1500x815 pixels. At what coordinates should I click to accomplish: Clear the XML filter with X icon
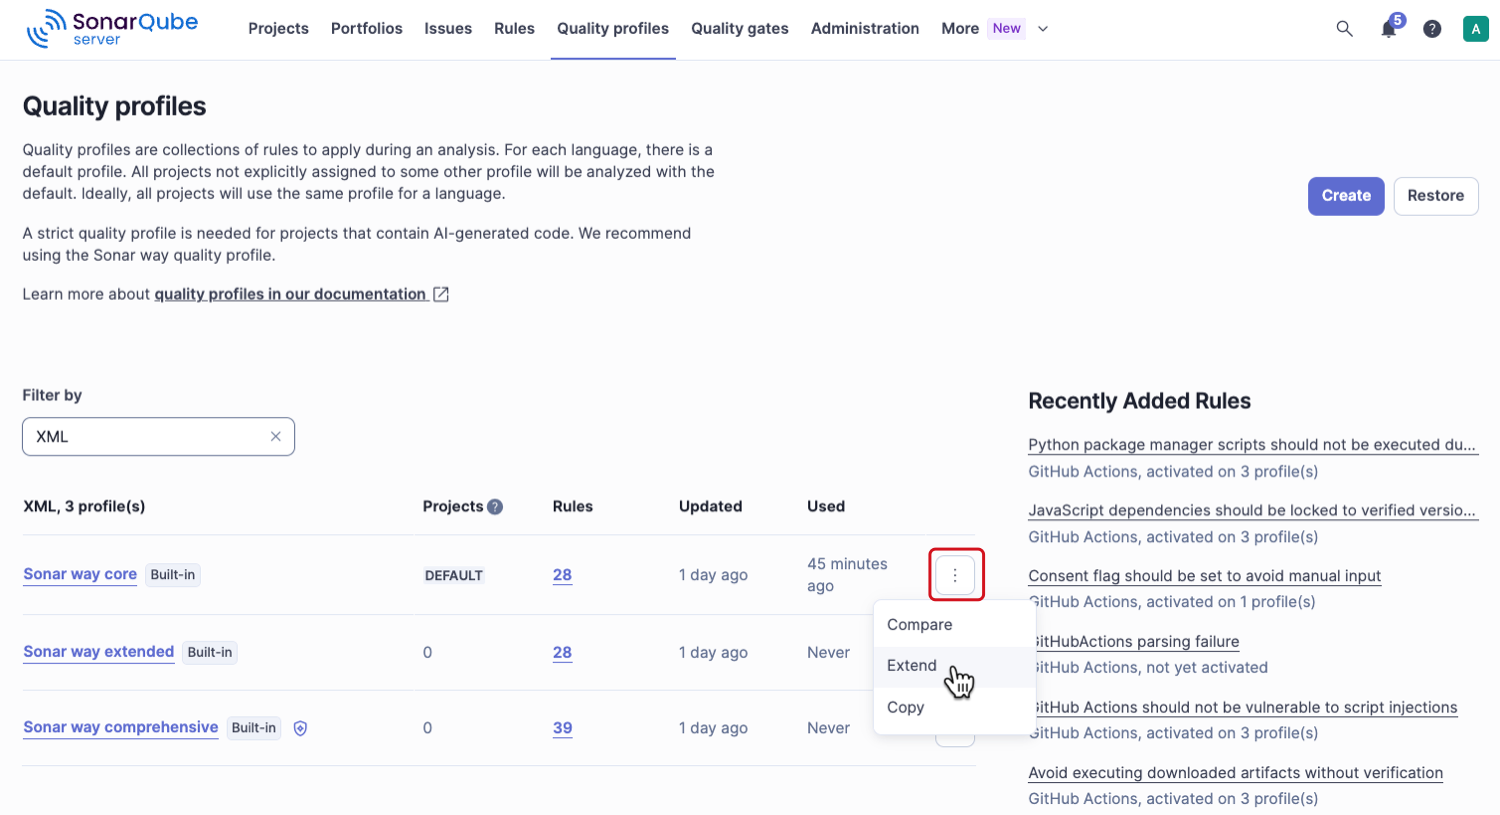pyautogui.click(x=276, y=437)
